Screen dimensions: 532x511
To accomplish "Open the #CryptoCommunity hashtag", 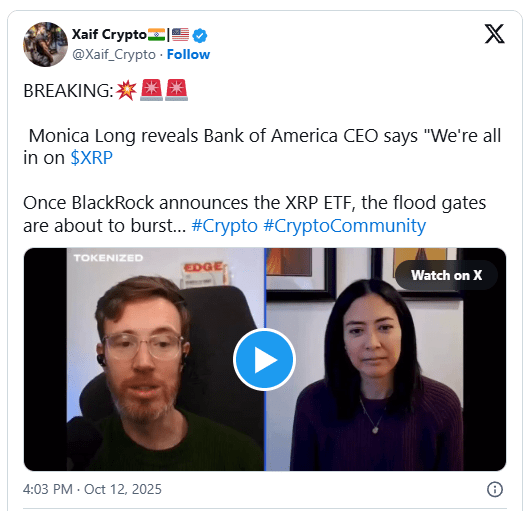I will (345, 226).
